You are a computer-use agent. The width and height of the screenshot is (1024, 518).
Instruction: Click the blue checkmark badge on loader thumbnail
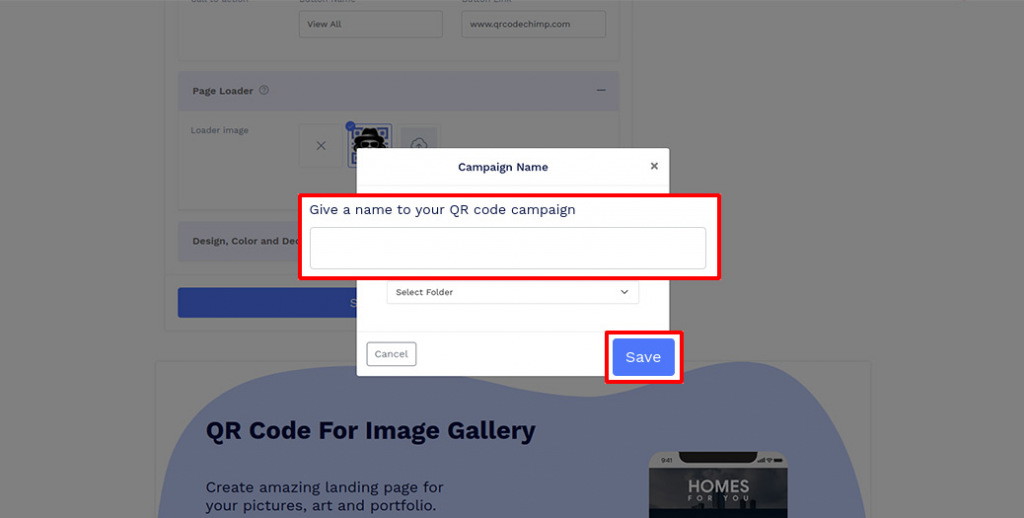point(351,126)
